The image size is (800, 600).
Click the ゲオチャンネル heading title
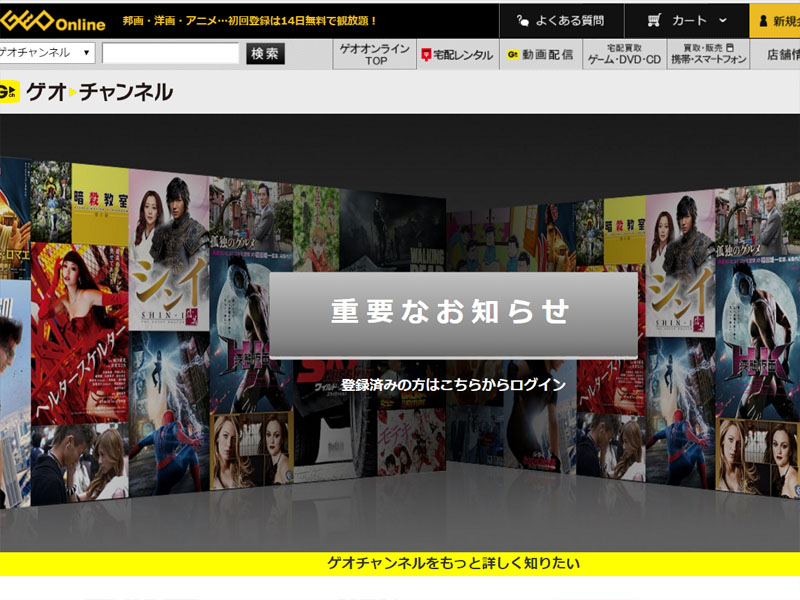pyautogui.click(x=99, y=92)
